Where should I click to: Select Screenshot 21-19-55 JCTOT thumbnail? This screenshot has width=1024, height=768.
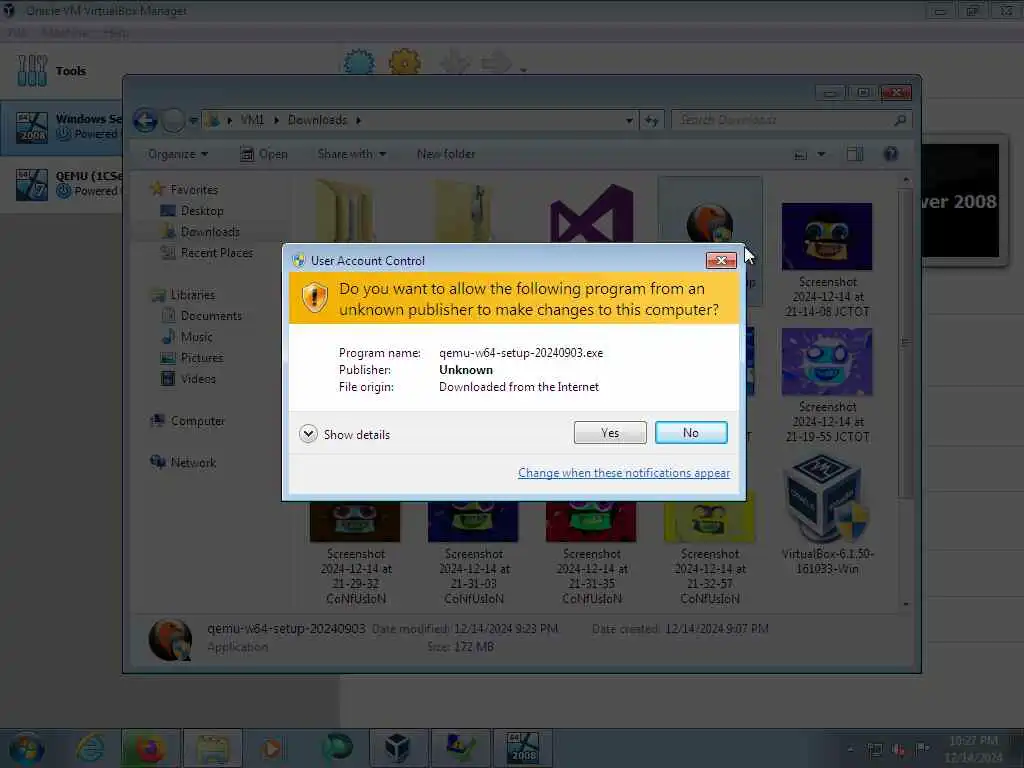827,362
